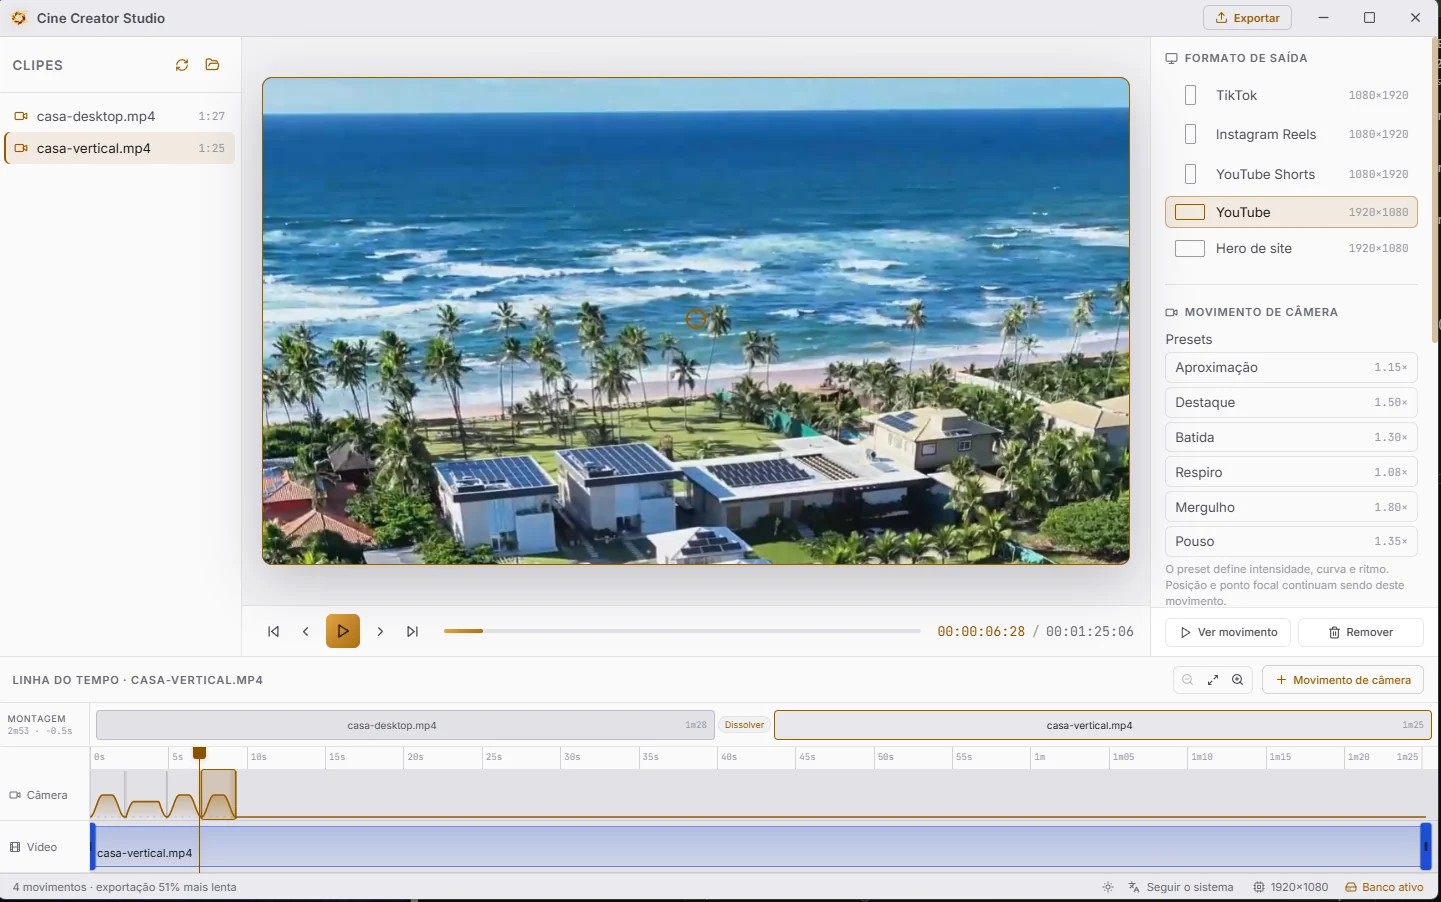Choose the Batida preset
Viewport: 1441px width, 902px height.
tap(1291, 438)
